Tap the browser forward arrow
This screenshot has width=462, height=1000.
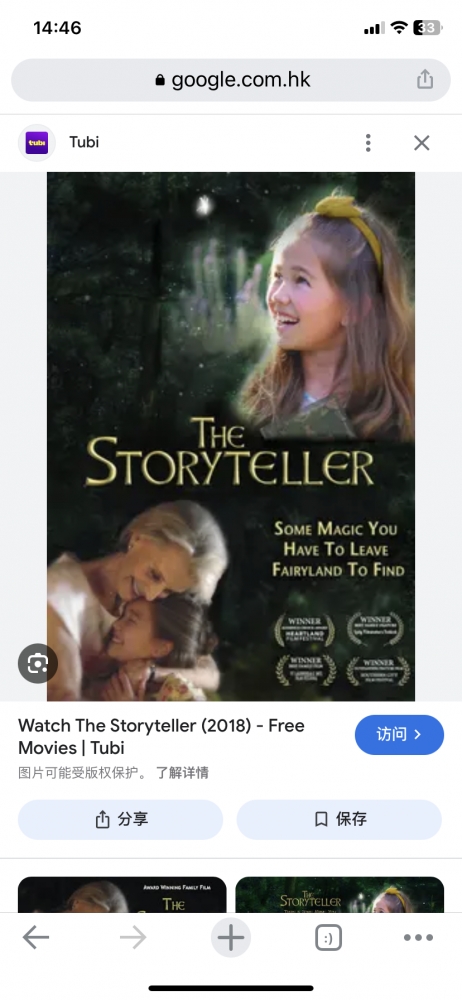[x=133, y=938]
